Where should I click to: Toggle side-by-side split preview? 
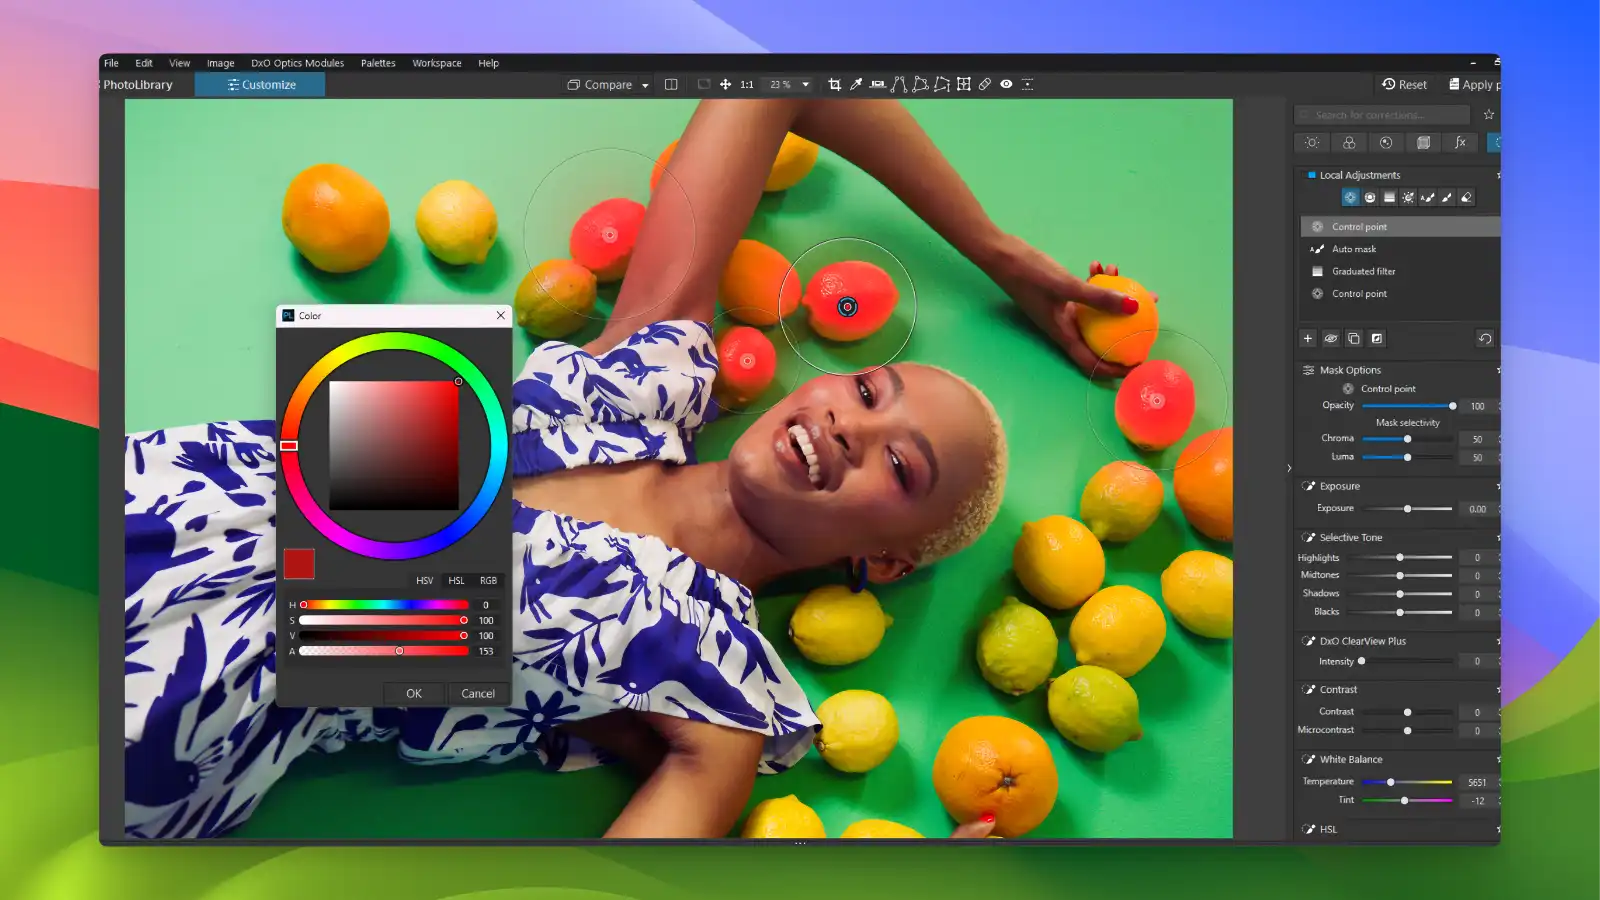click(671, 85)
